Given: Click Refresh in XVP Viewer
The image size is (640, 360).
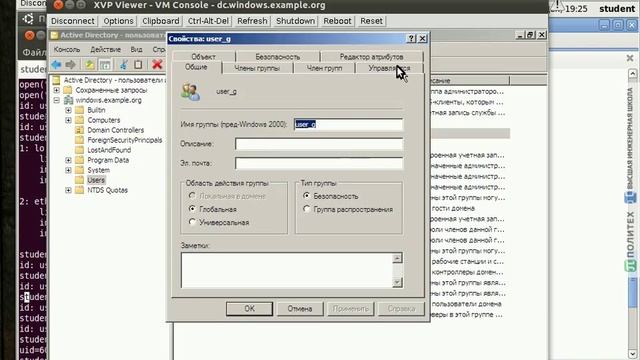Looking at the screenshot, I should tap(252, 21).
